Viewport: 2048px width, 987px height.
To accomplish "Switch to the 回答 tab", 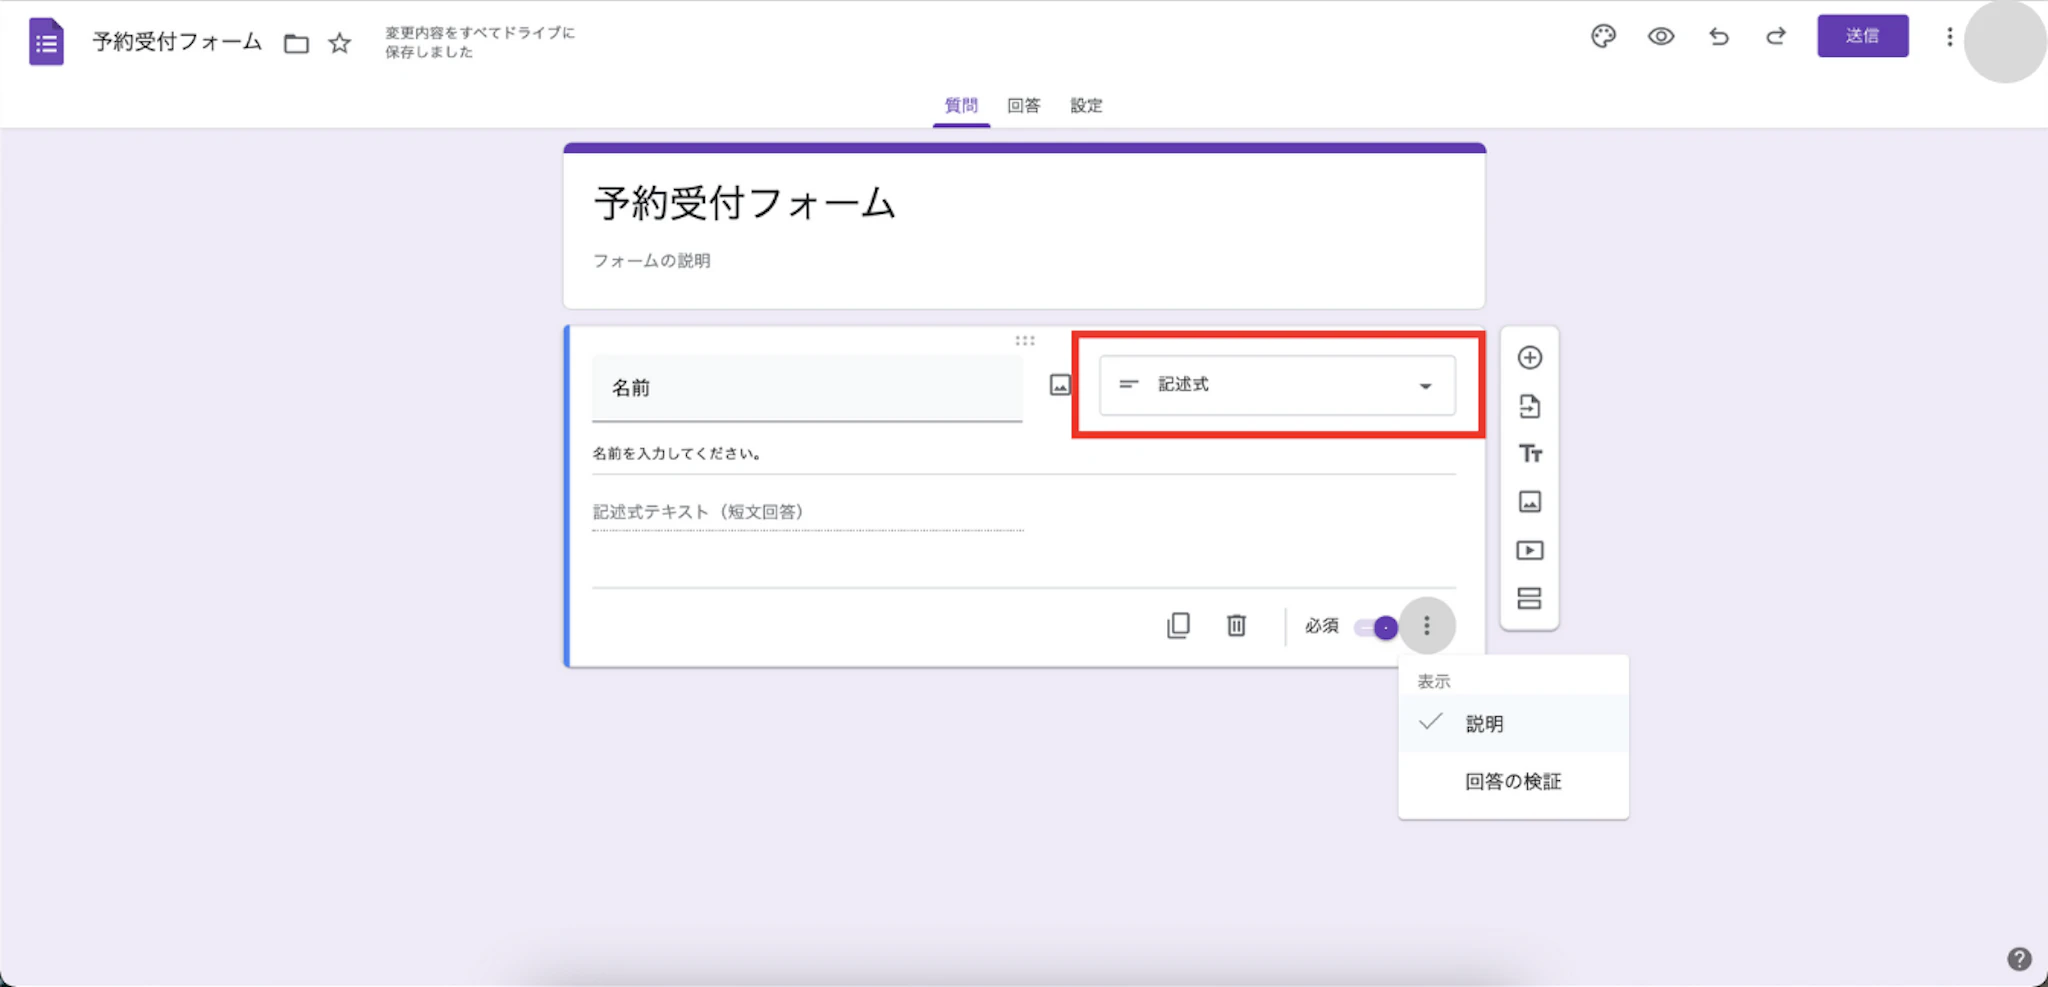I will point(1023,105).
